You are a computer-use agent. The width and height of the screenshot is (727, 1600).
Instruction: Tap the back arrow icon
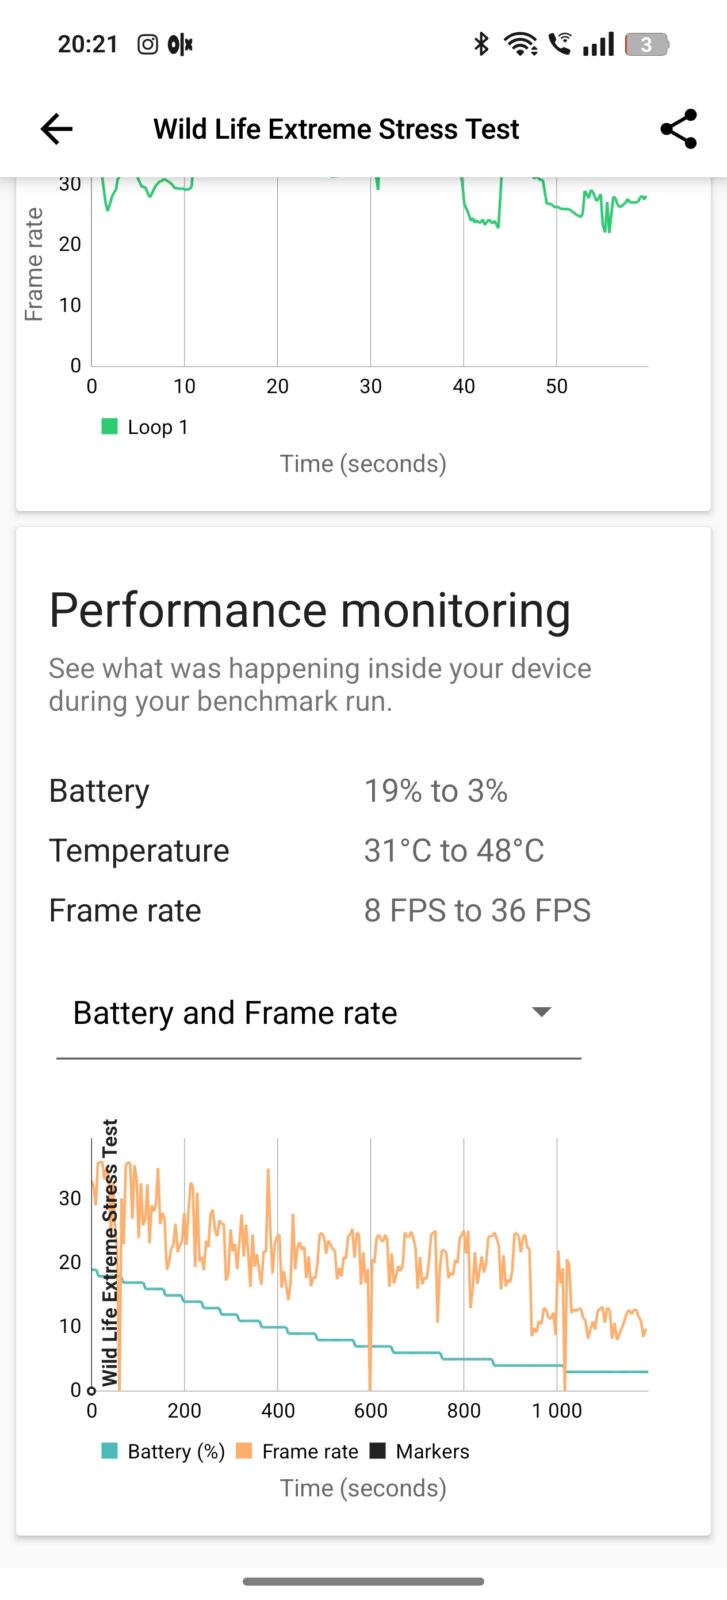click(x=57, y=129)
